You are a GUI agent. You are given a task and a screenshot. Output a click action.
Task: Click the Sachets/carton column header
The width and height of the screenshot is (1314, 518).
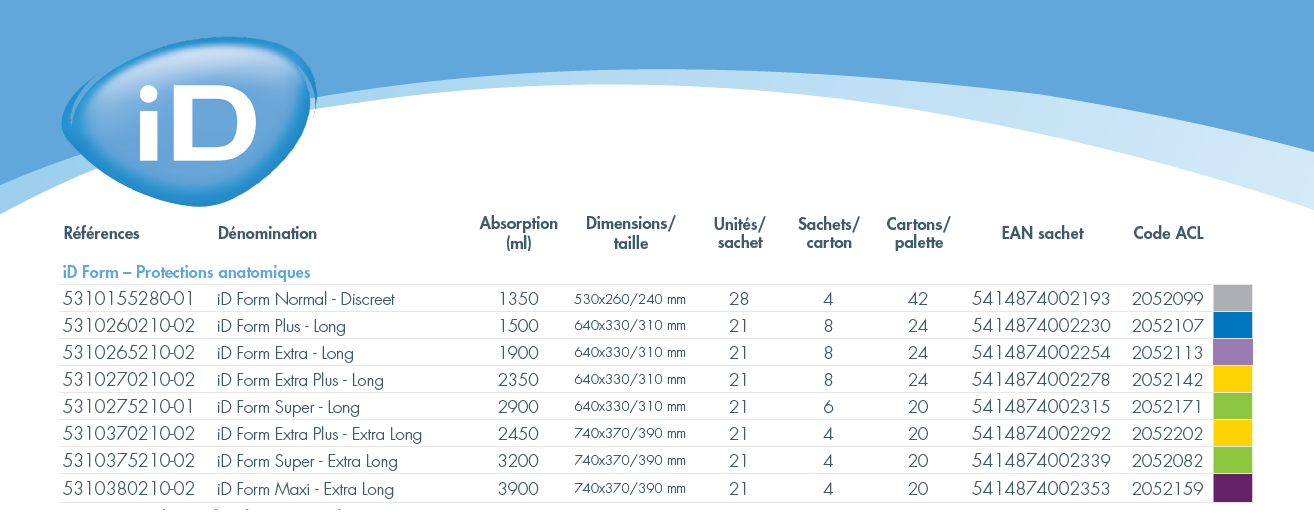pos(829,233)
